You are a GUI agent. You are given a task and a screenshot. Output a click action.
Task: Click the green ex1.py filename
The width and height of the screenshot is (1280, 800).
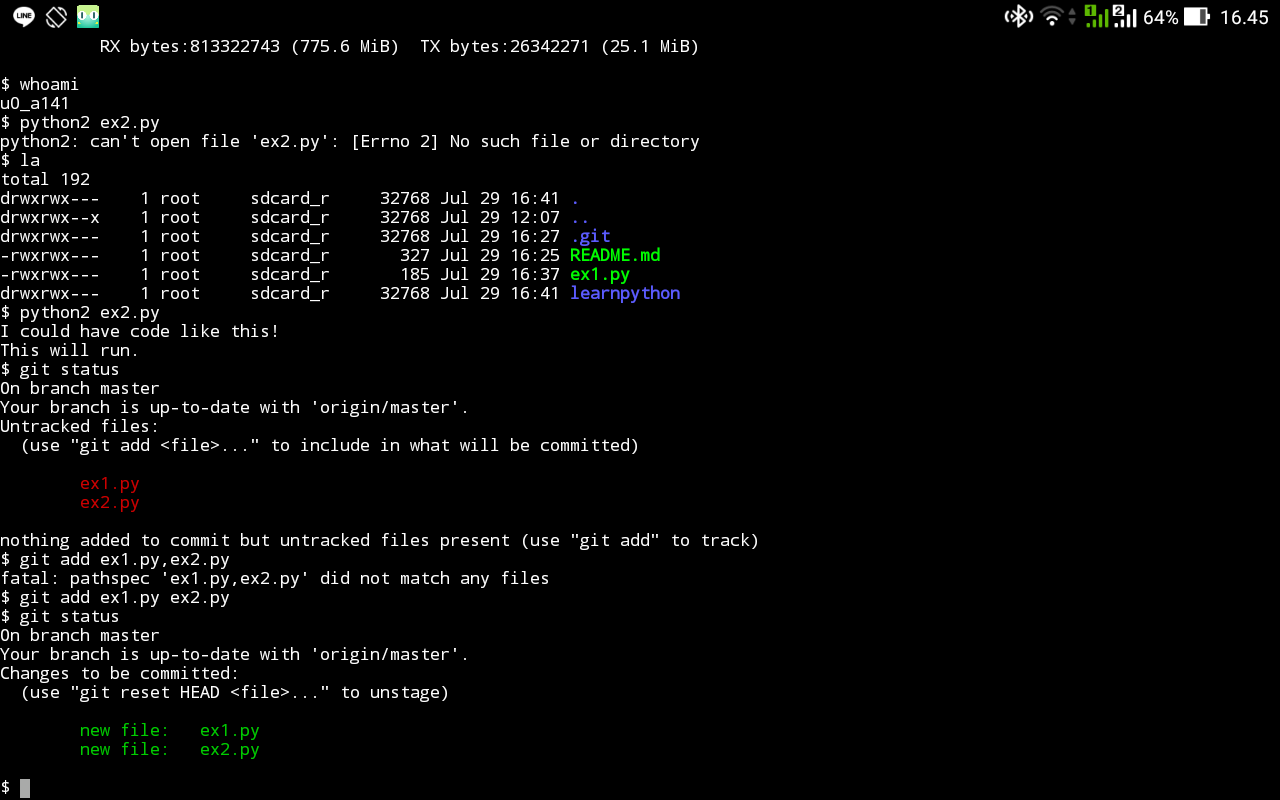599,274
